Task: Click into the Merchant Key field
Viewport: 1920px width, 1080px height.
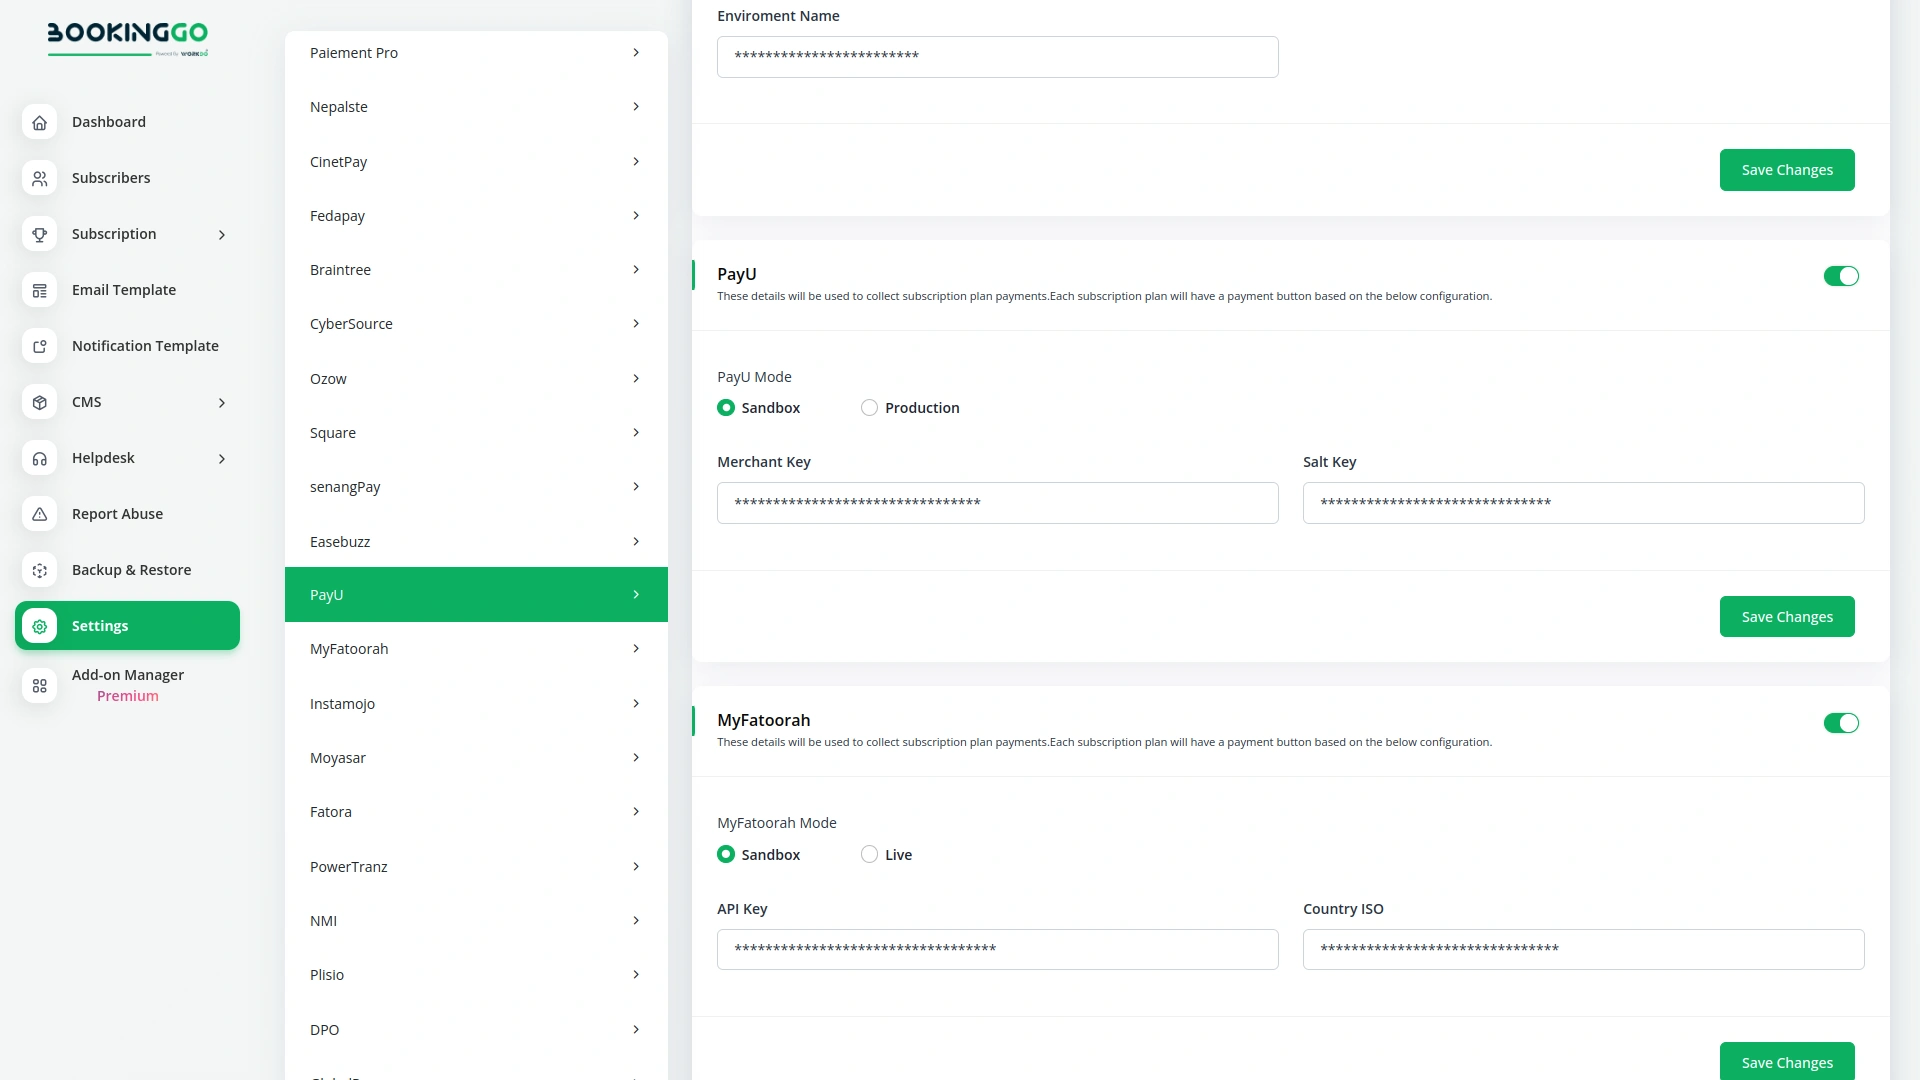Action: [x=997, y=503]
